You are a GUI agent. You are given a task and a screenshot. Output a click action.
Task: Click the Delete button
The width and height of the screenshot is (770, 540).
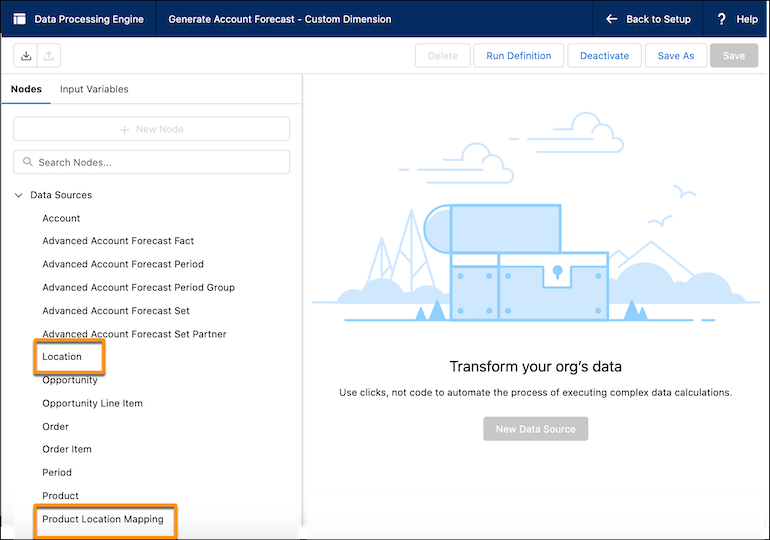(x=442, y=55)
